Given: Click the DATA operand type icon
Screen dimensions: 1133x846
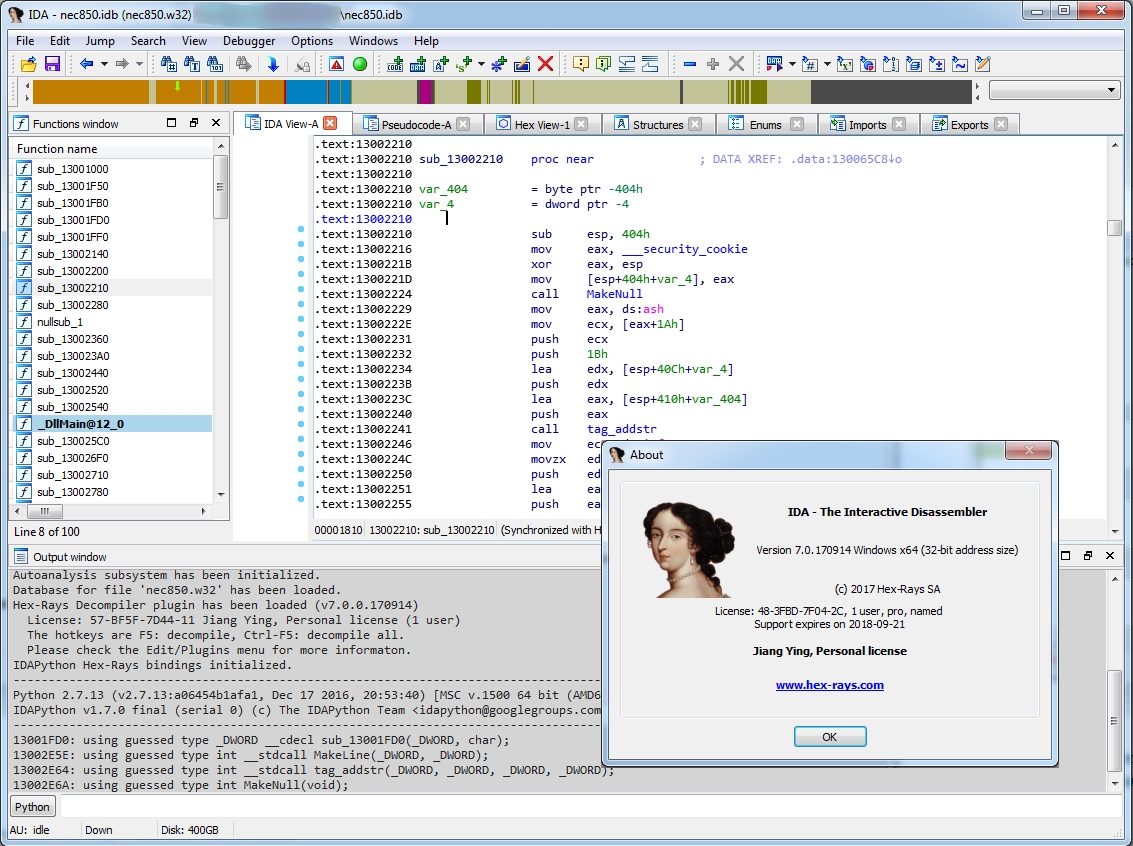Looking at the screenshot, I should coord(775,64).
